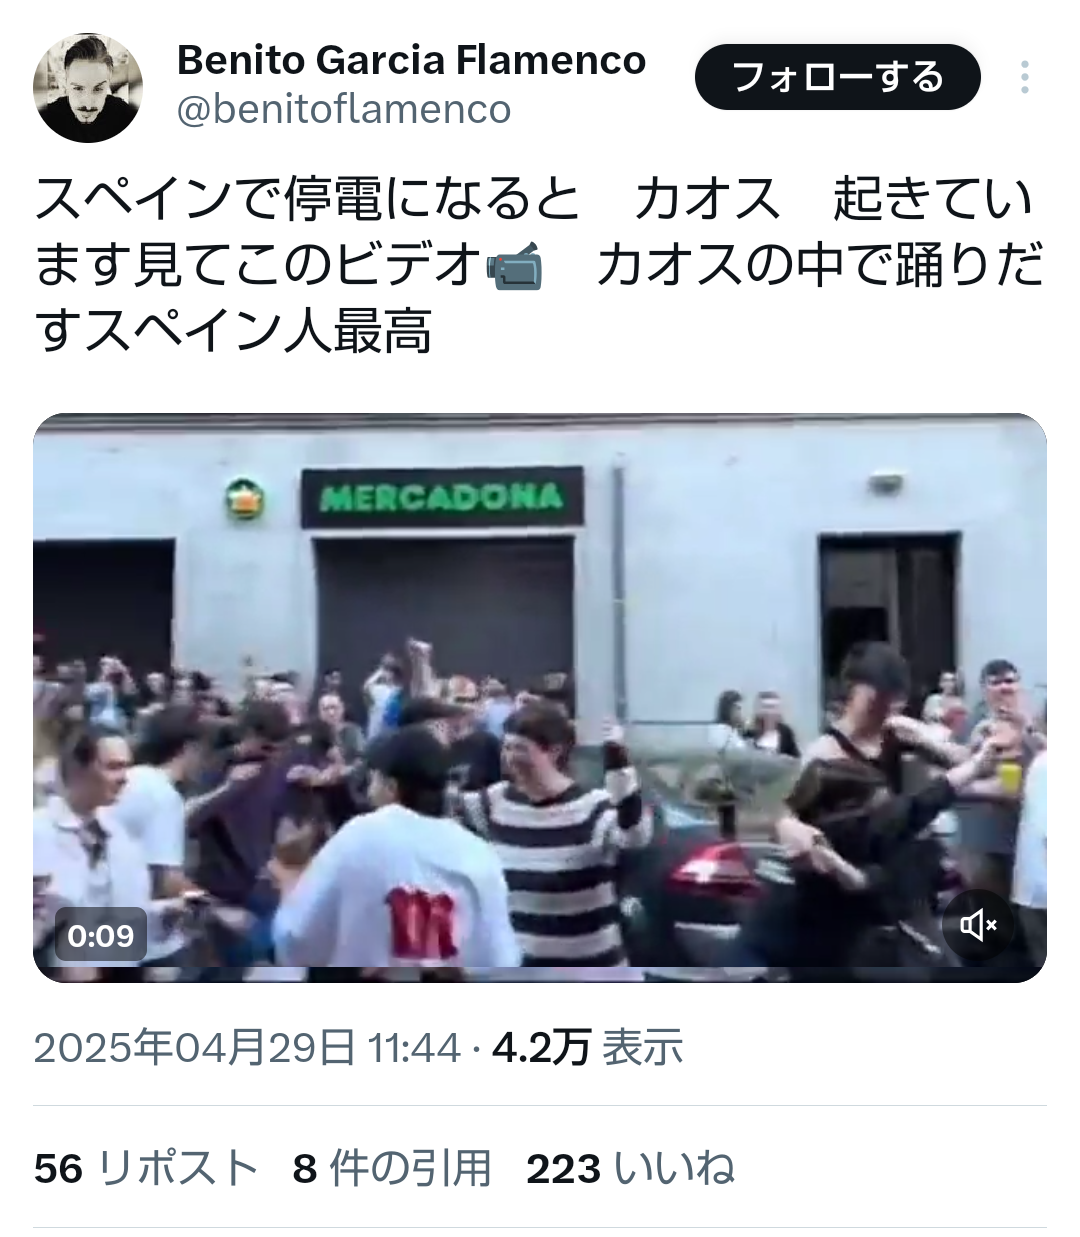Screen dimensions: 1080x1237
Task: View the 223 いいね likes list
Action: (631, 1168)
